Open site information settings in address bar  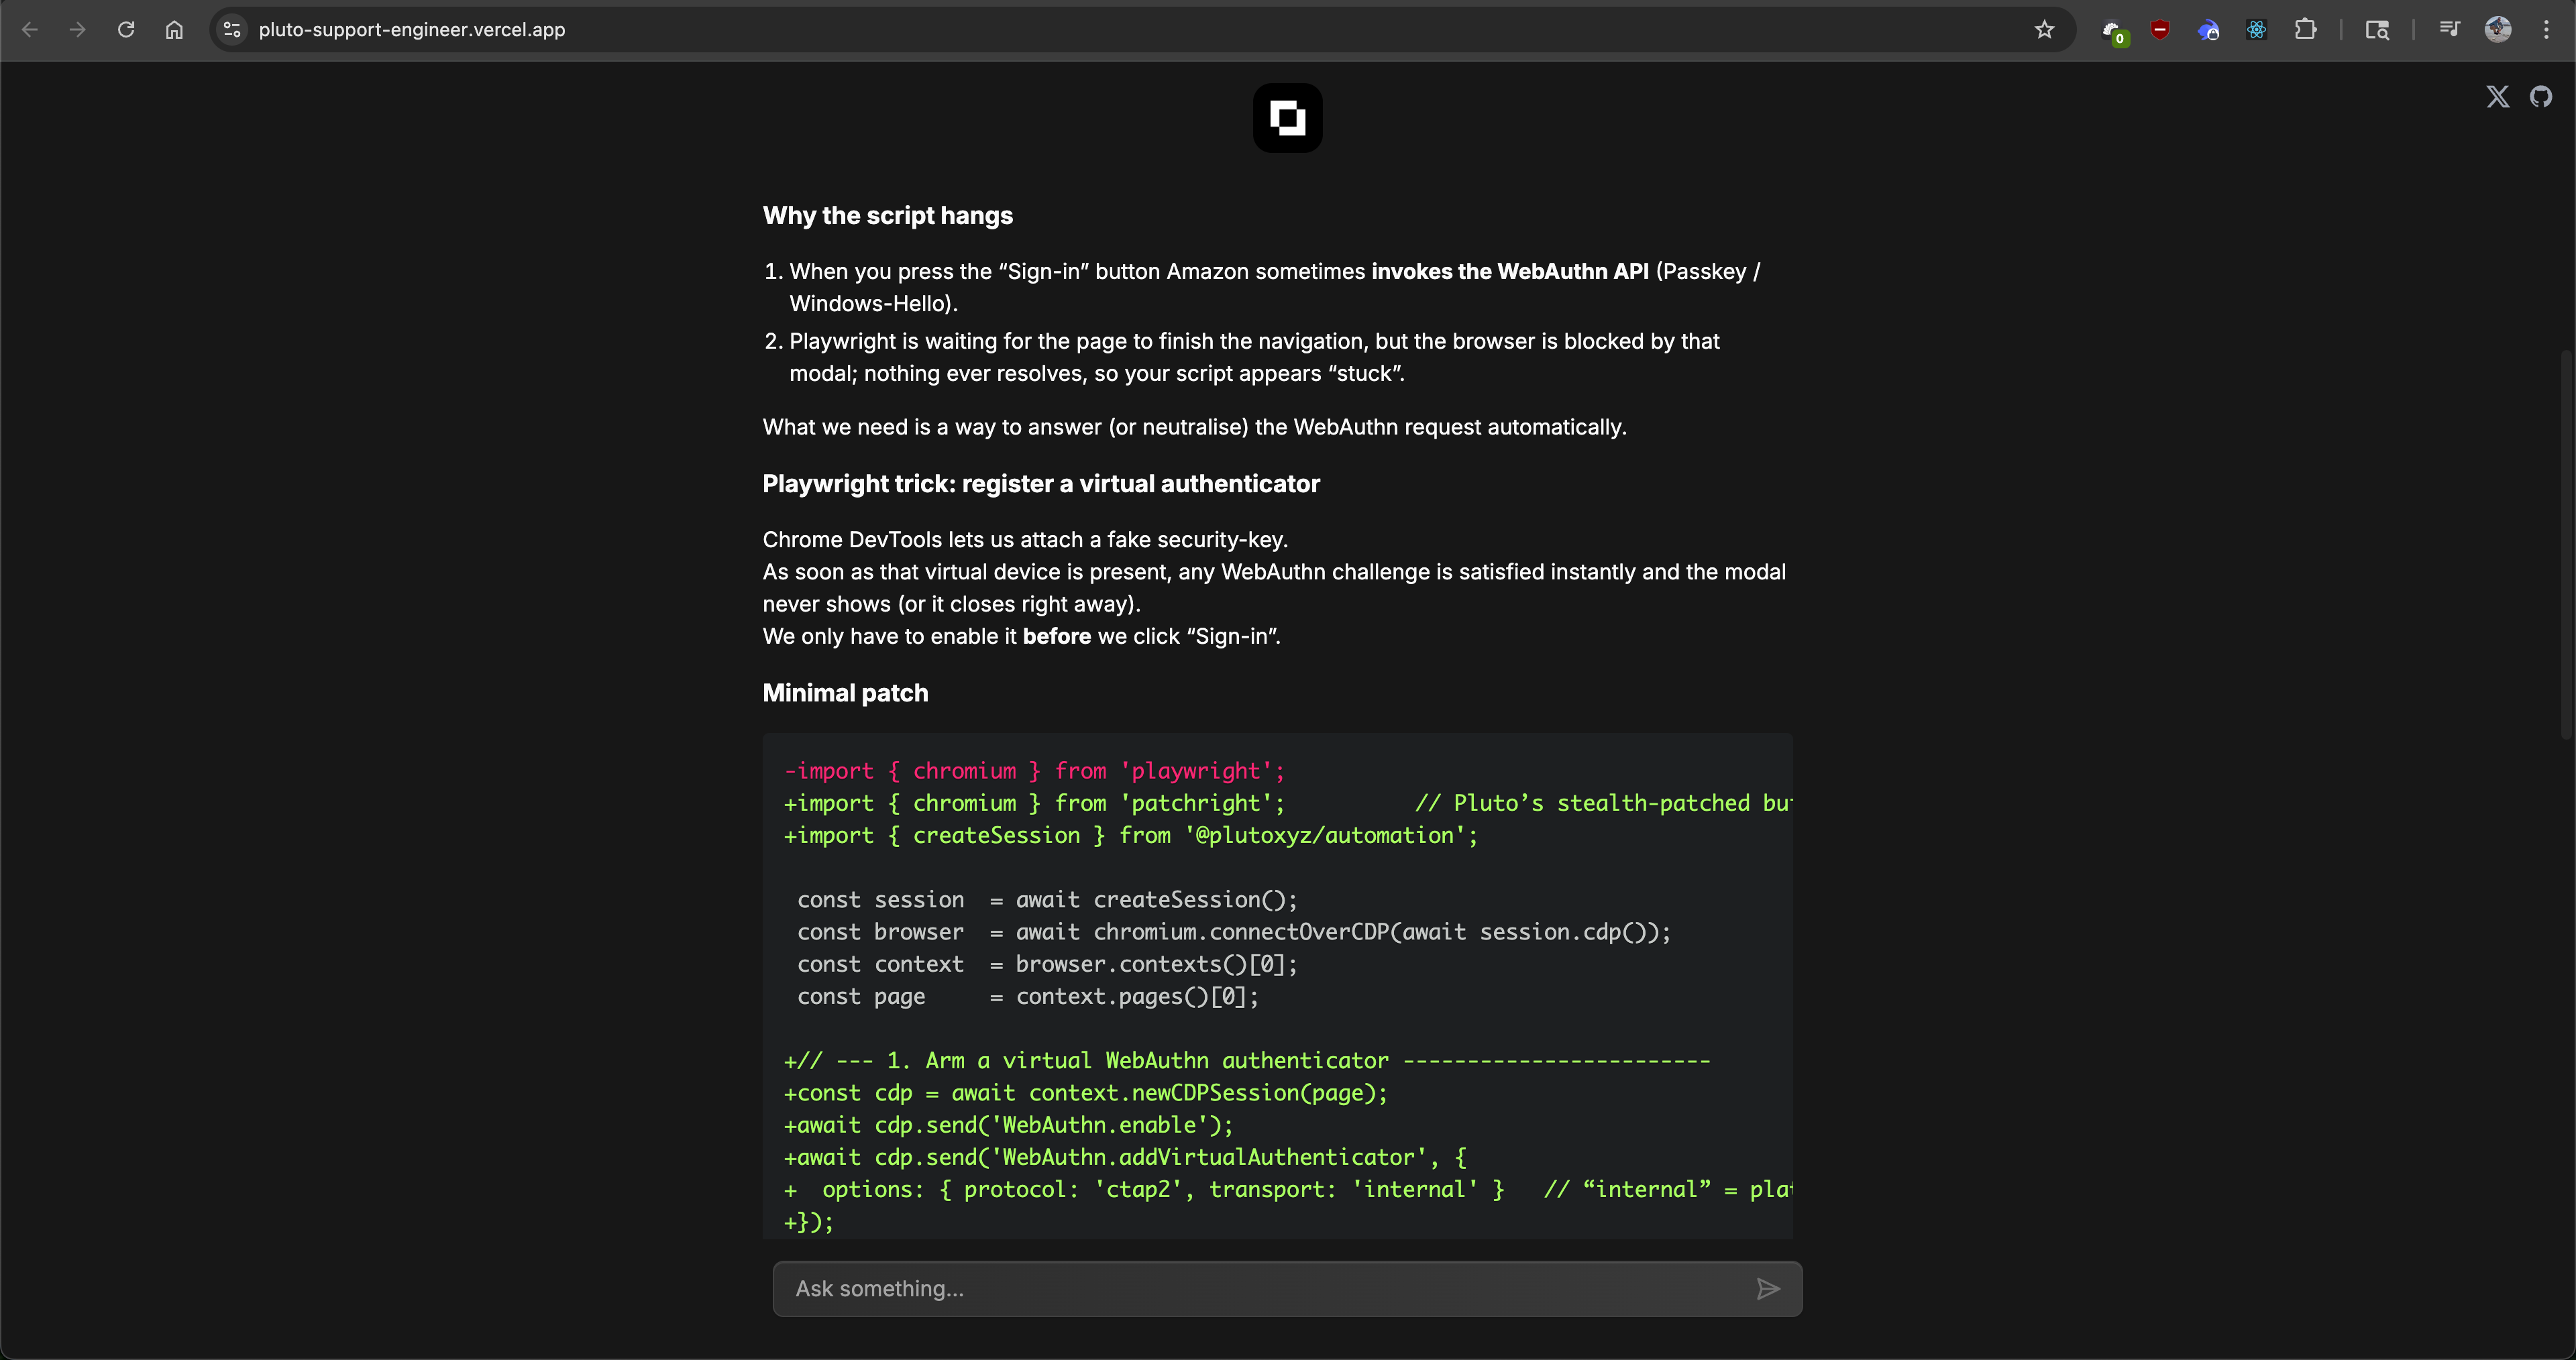(231, 30)
